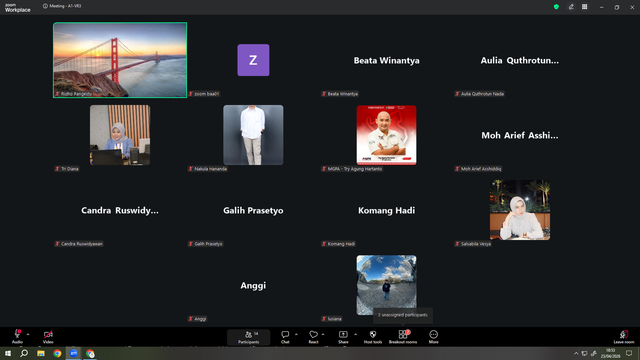The image size is (640, 360).
Task: Click green encryption shield icon
Action: click(x=556, y=7)
